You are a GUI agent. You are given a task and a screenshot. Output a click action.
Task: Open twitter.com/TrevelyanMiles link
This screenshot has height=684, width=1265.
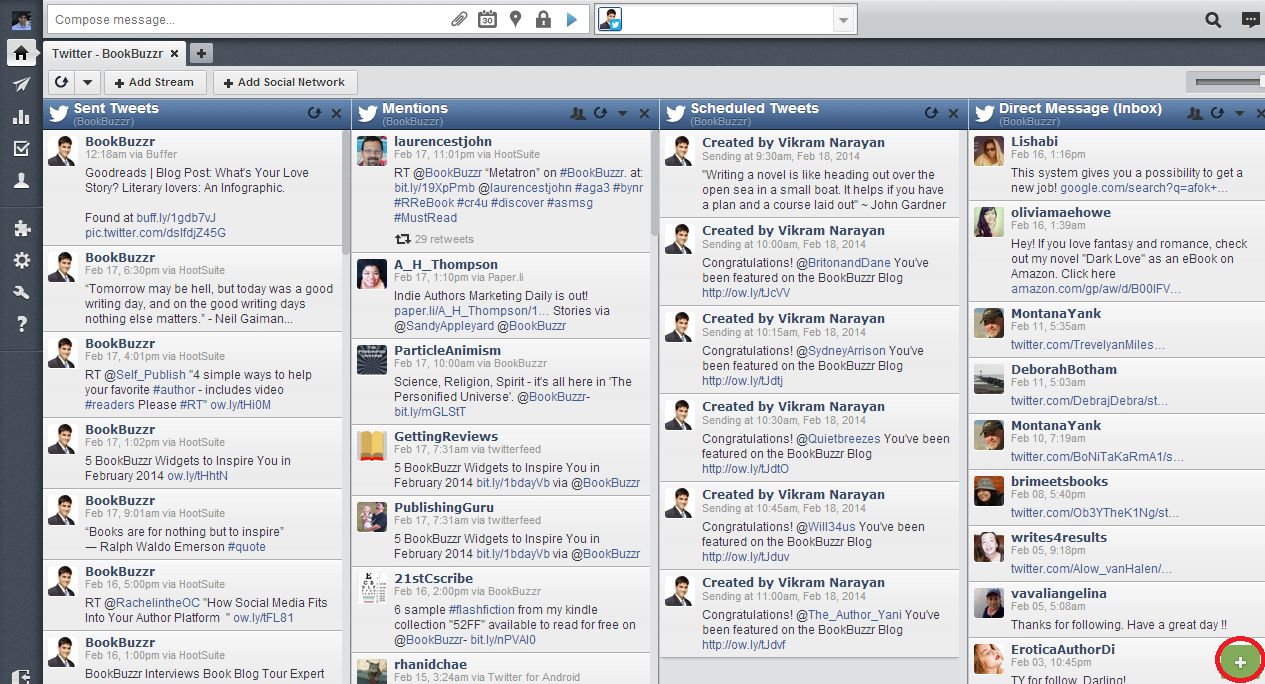click(1088, 345)
